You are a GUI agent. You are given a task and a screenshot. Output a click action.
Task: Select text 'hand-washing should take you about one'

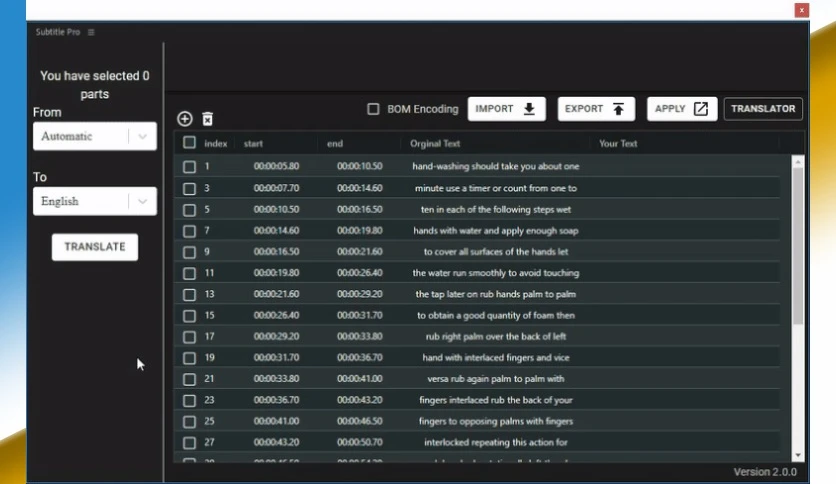coord(496,166)
